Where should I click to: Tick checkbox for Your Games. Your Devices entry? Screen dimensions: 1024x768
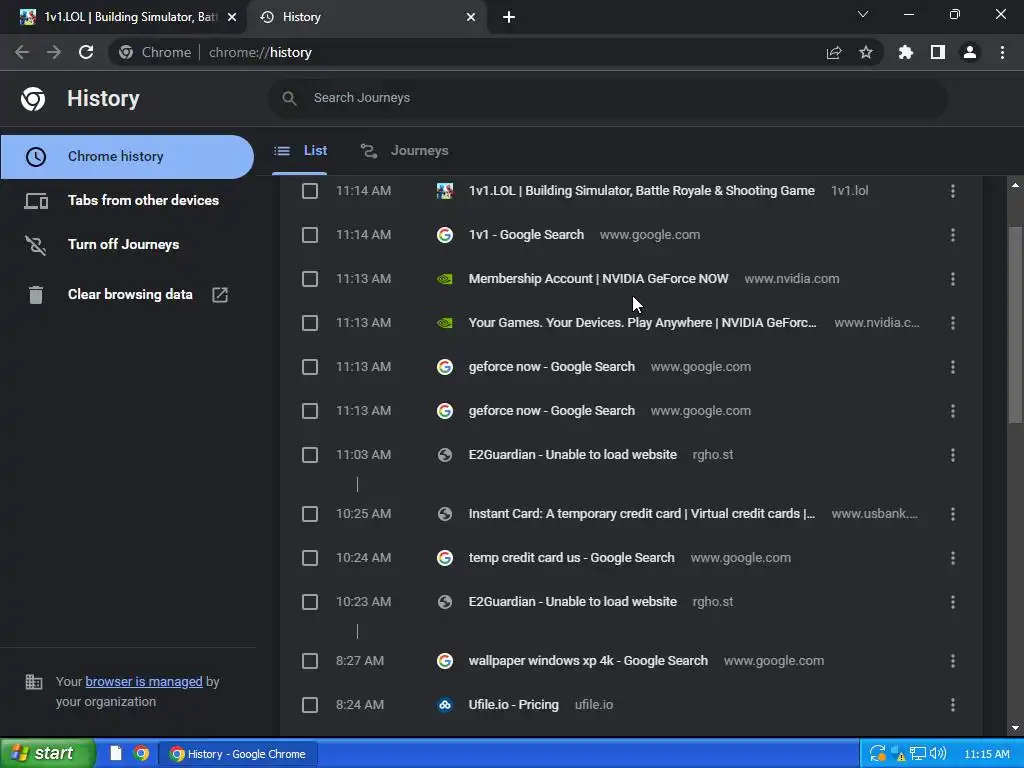tap(310, 323)
